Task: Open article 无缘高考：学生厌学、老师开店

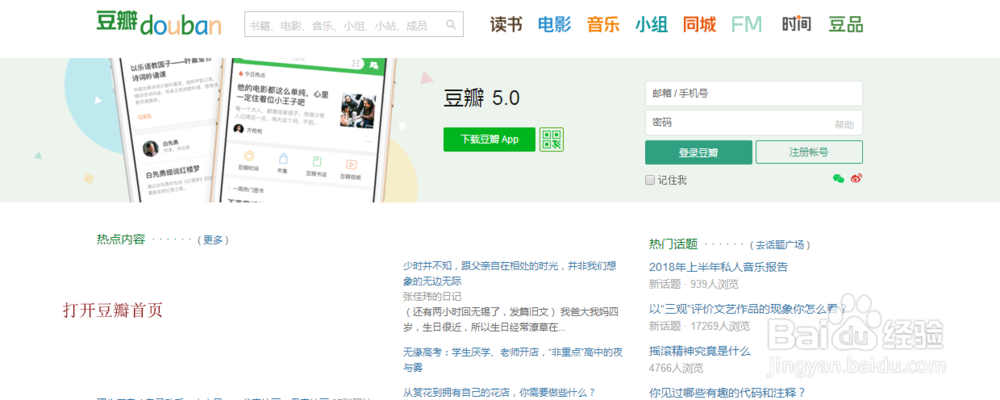Action: (x=512, y=360)
